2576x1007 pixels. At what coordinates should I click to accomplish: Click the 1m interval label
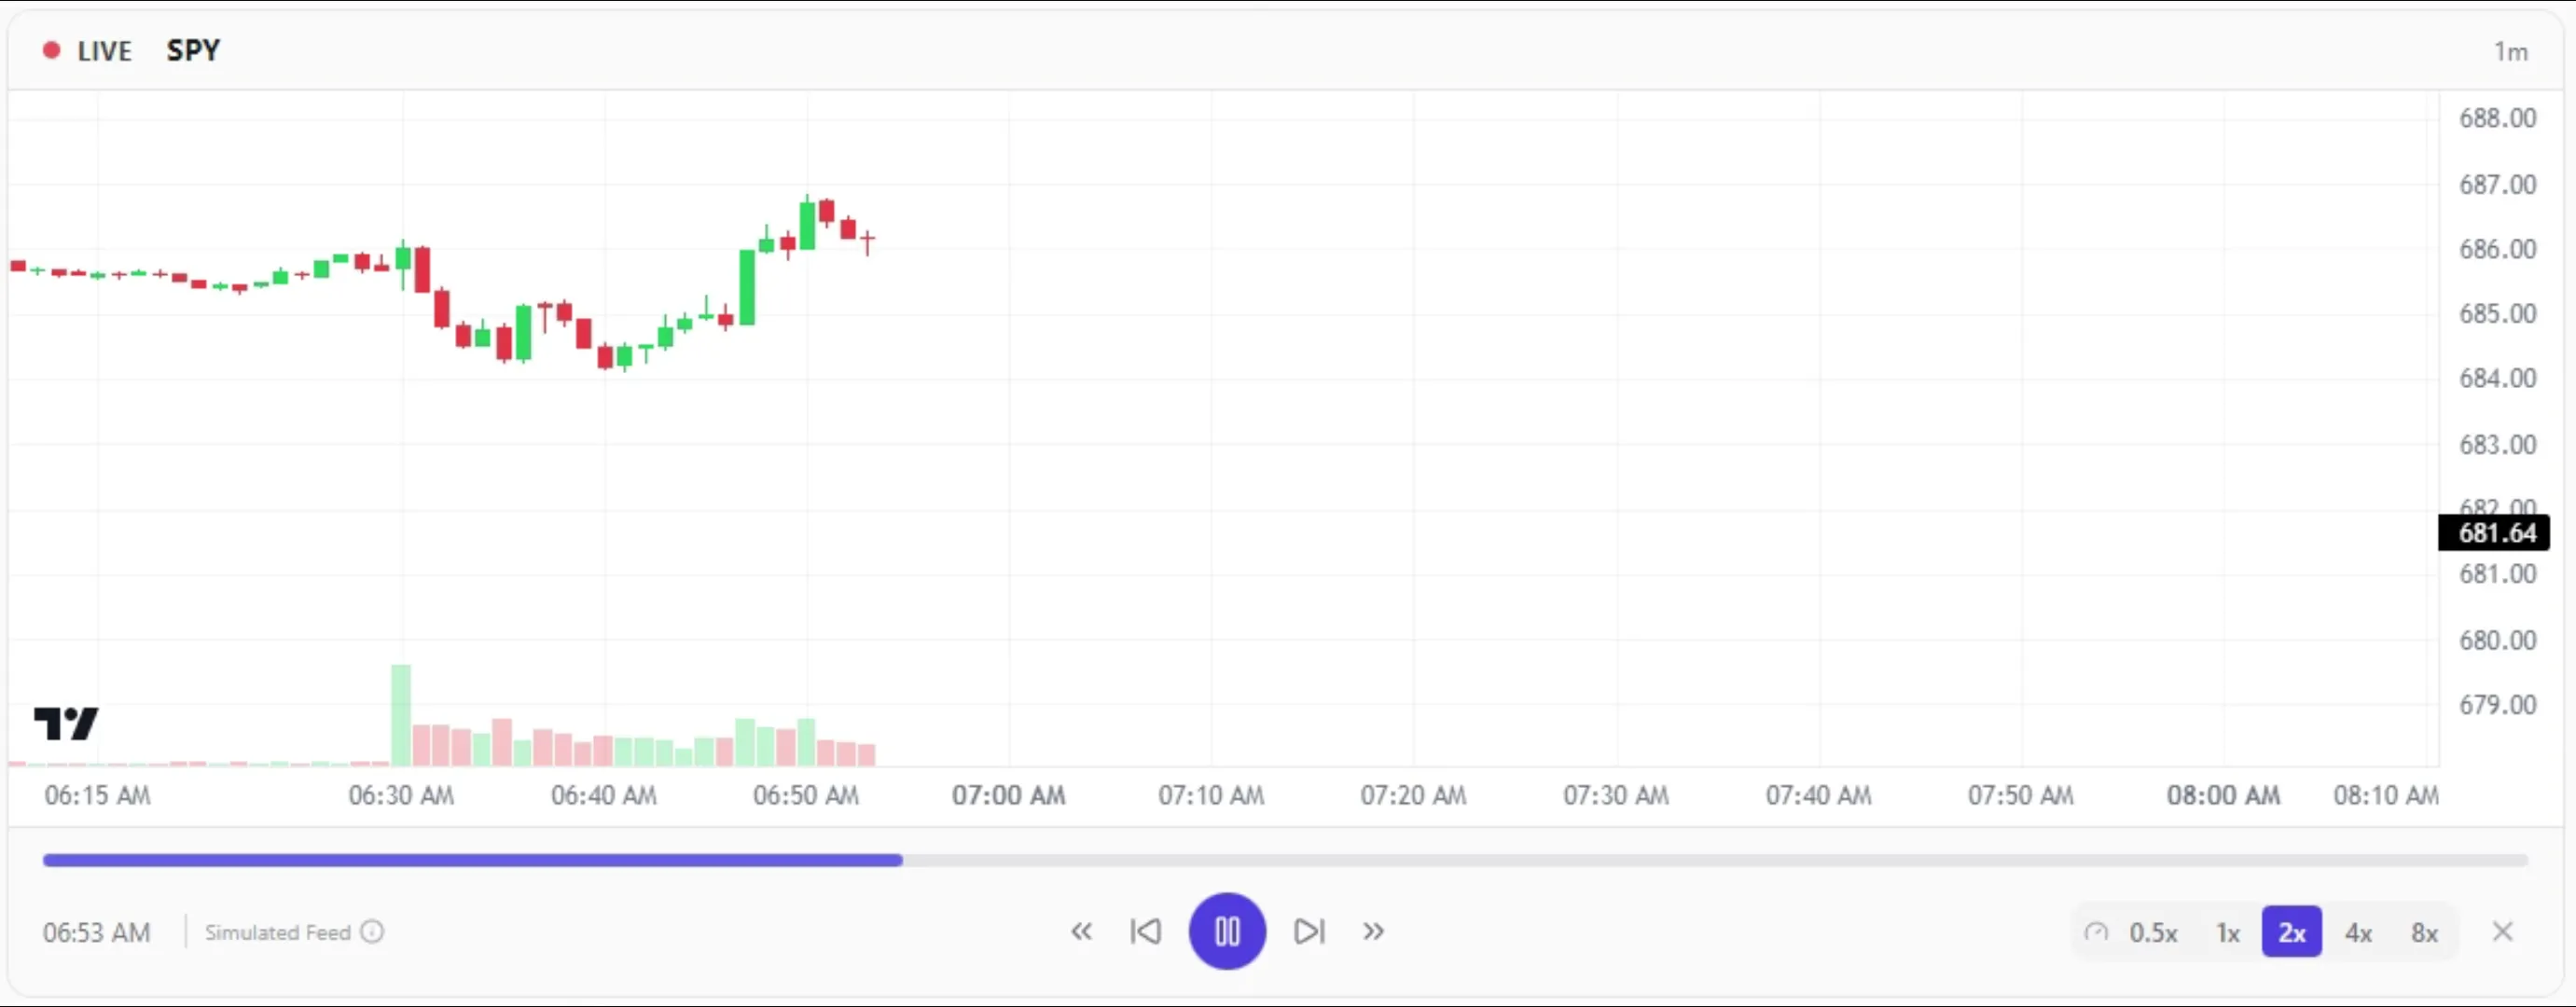tap(2511, 52)
